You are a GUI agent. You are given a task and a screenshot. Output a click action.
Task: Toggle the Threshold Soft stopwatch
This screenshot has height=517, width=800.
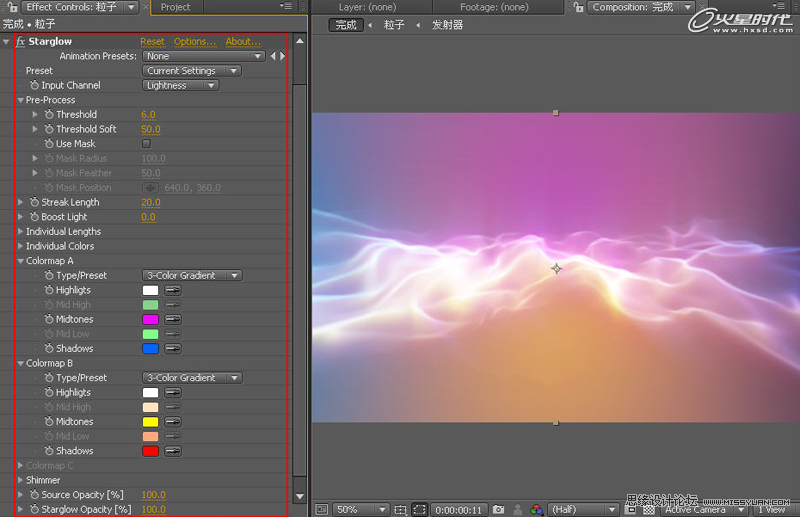(49, 129)
